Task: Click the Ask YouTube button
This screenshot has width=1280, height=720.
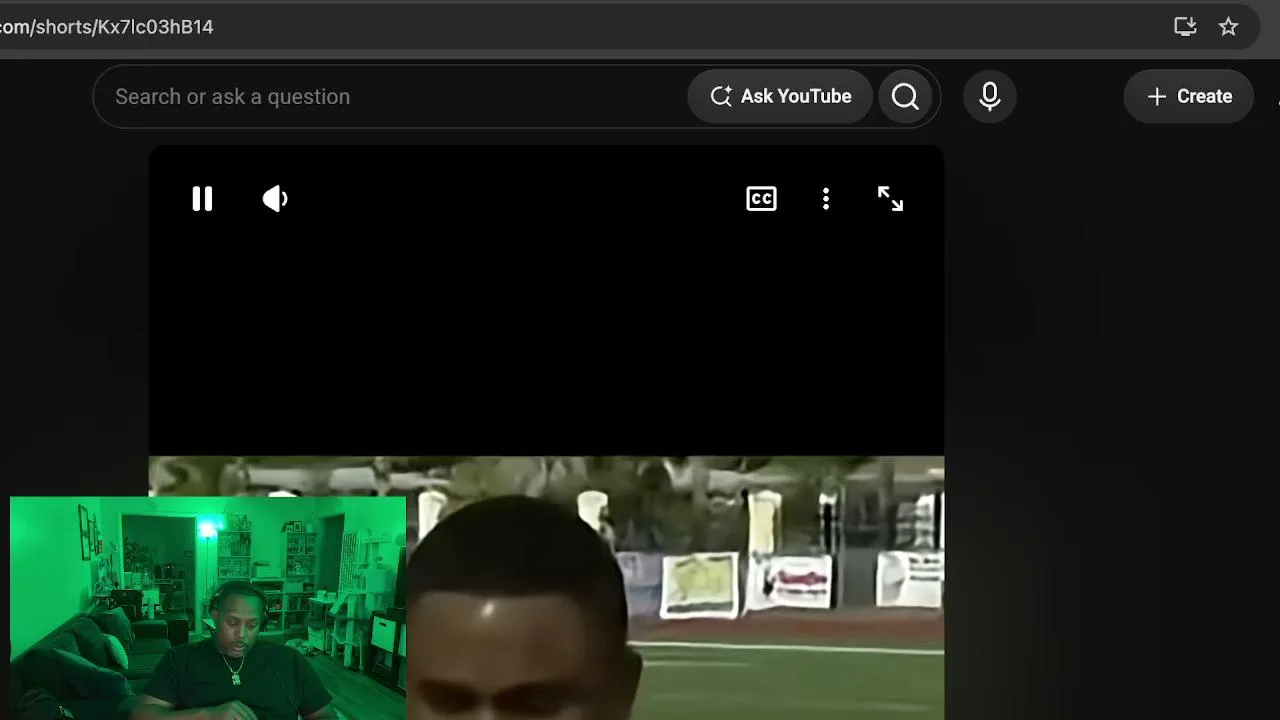Action: tap(780, 96)
